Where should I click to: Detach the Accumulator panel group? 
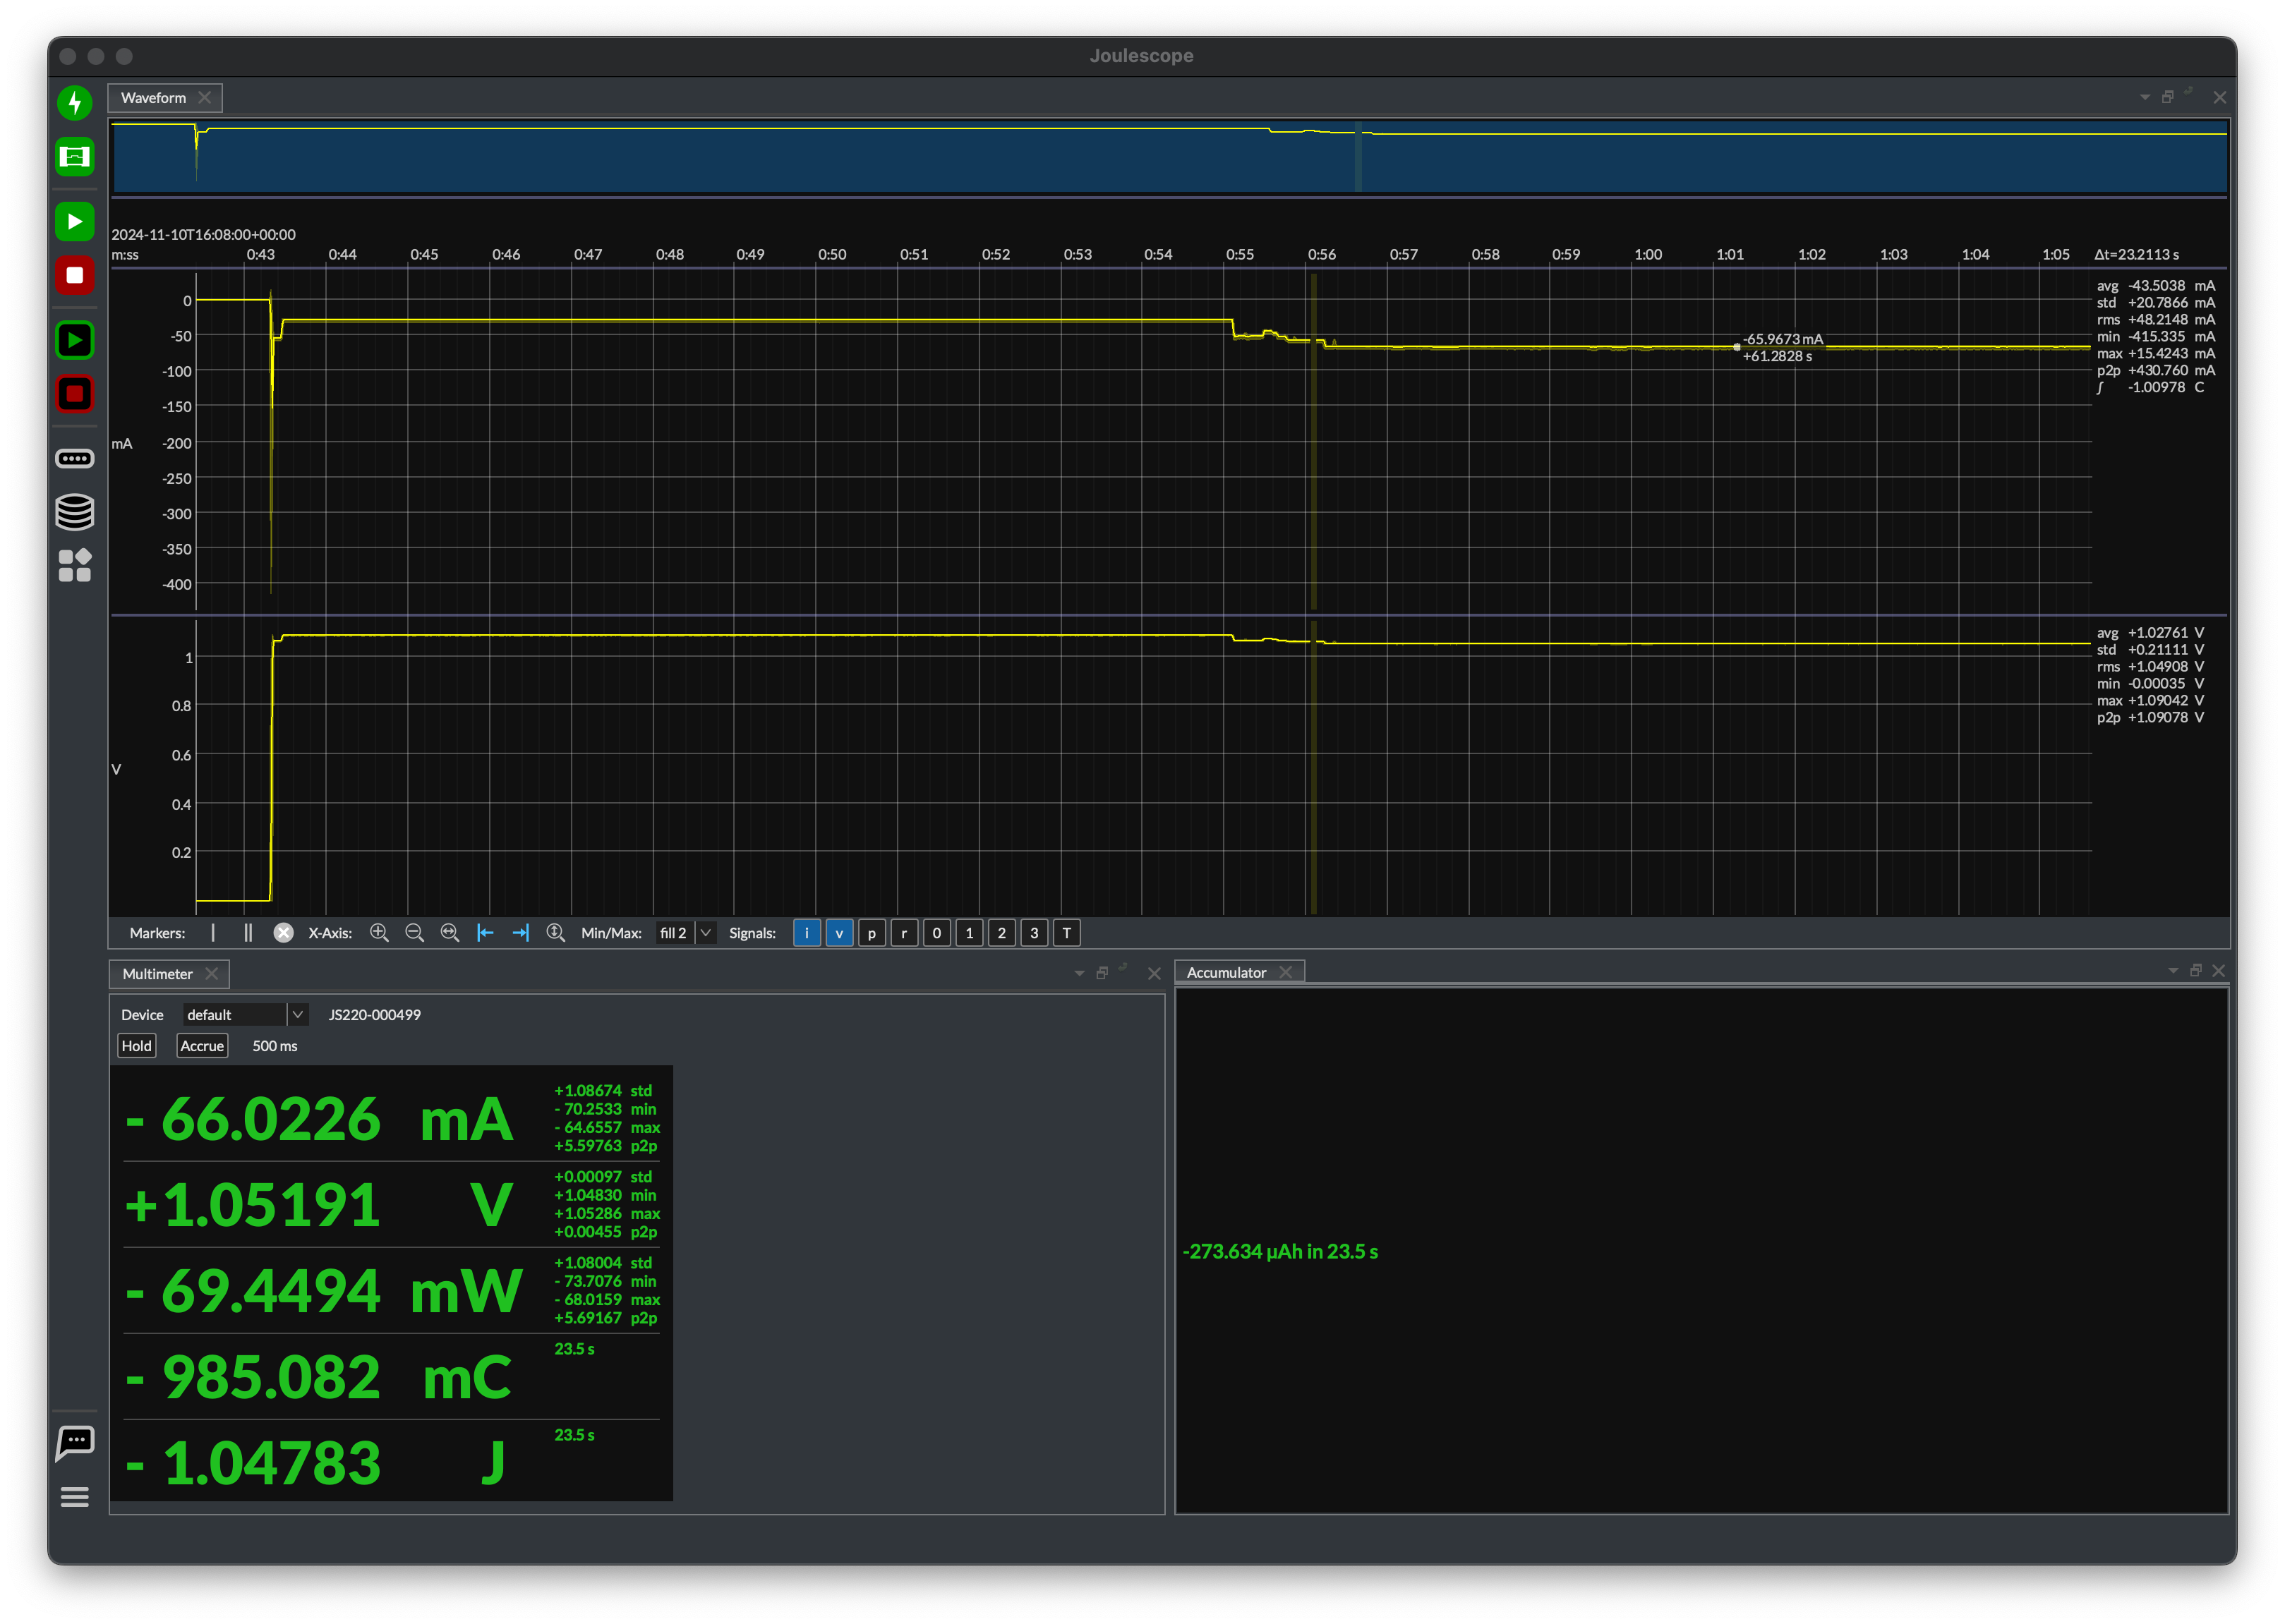point(2196,971)
